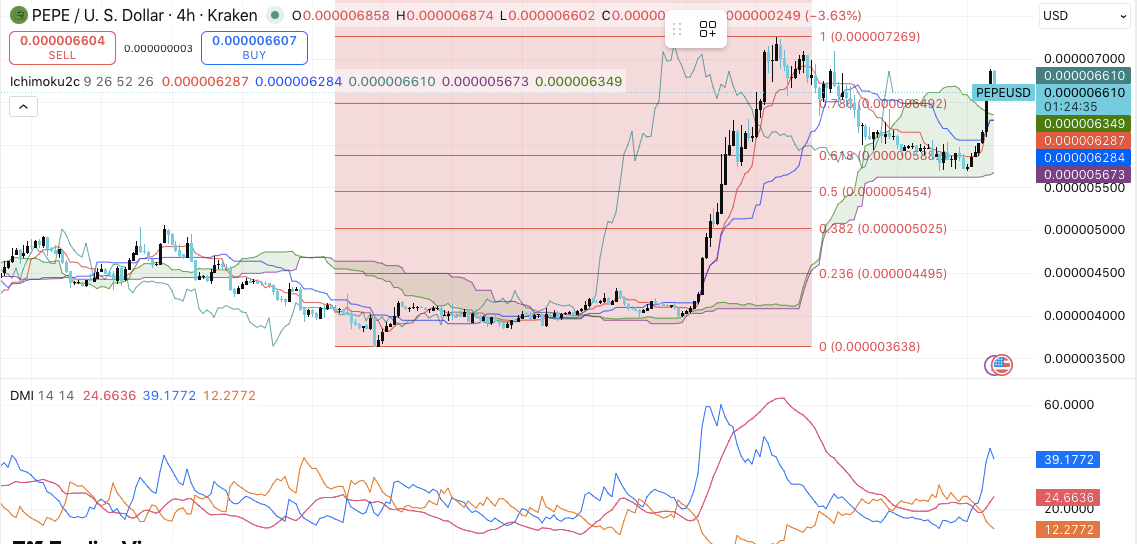Click the green 0.000006349 price axis tag
Viewport: 1137px width, 544px height.
click(x=1084, y=125)
